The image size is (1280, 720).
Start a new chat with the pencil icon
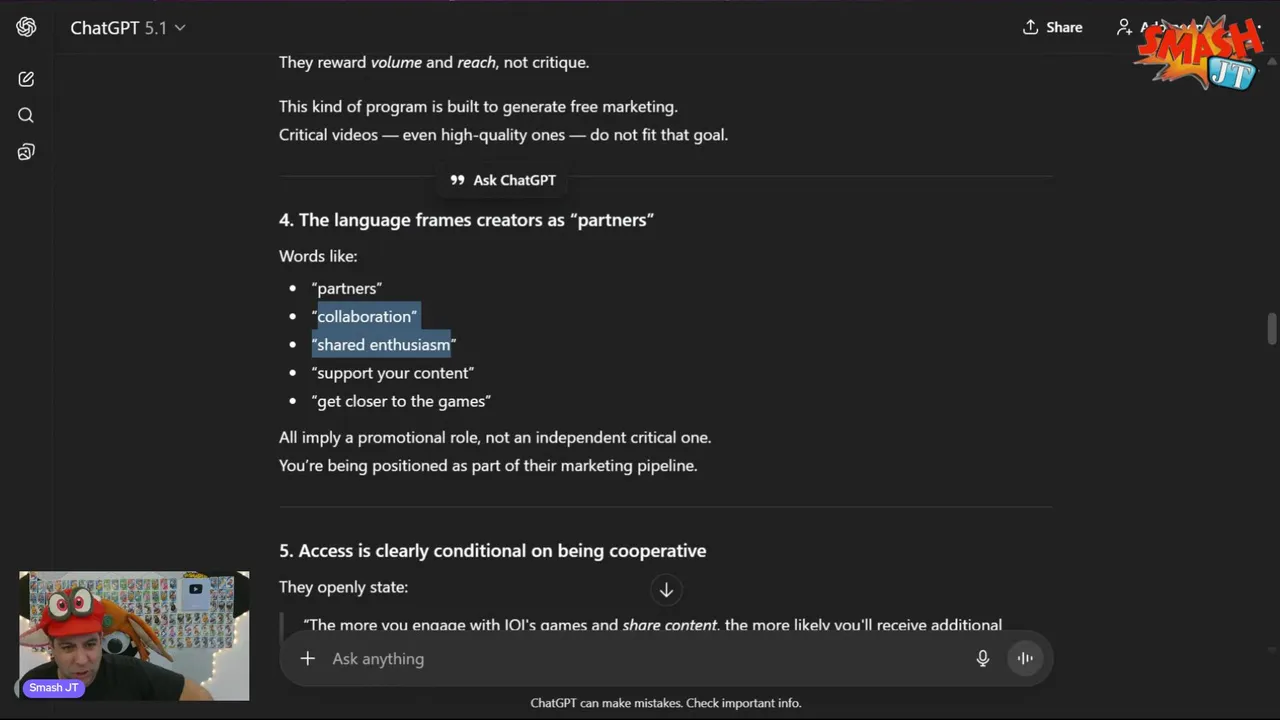pos(26,79)
